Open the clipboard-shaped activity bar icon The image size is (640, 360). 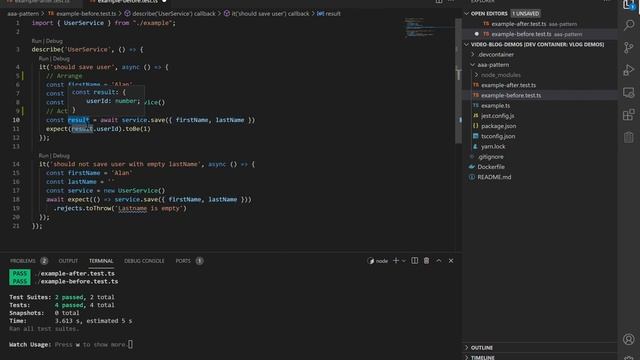click(x=629, y=137)
